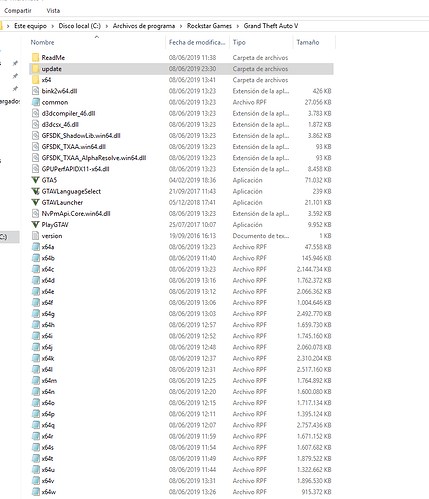Click file name x64k

48,358
